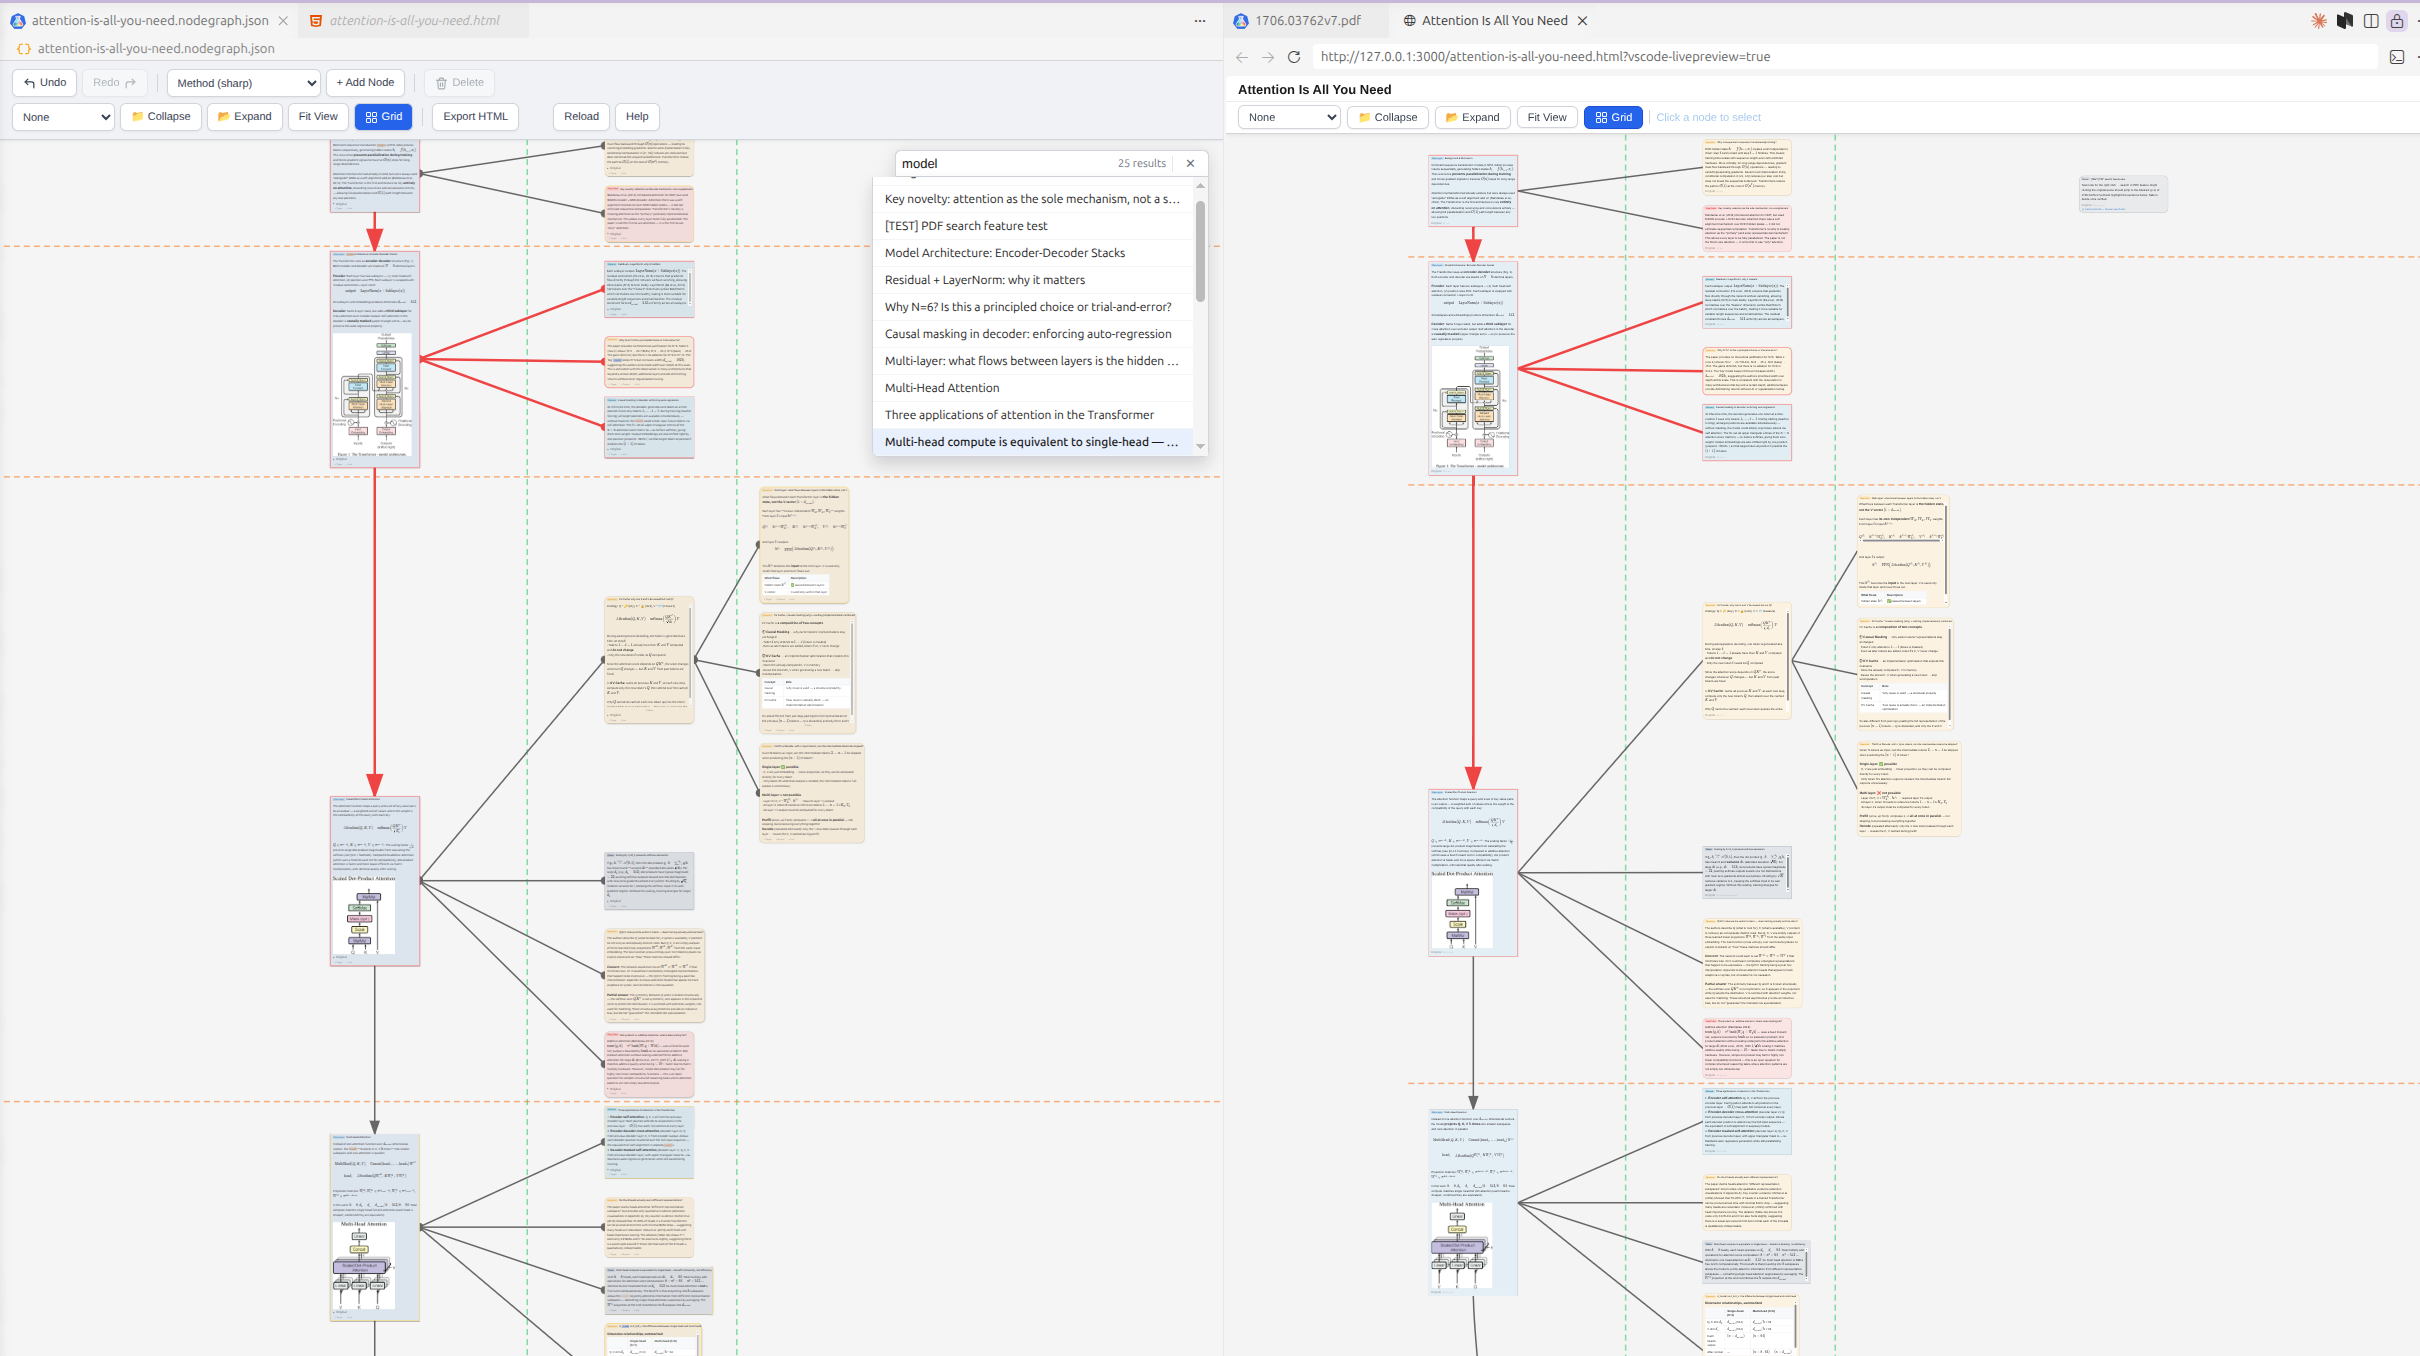The width and height of the screenshot is (2420, 1356).
Task: Close the Attention Is All You Need preview tab
Action: tap(1582, 20)
